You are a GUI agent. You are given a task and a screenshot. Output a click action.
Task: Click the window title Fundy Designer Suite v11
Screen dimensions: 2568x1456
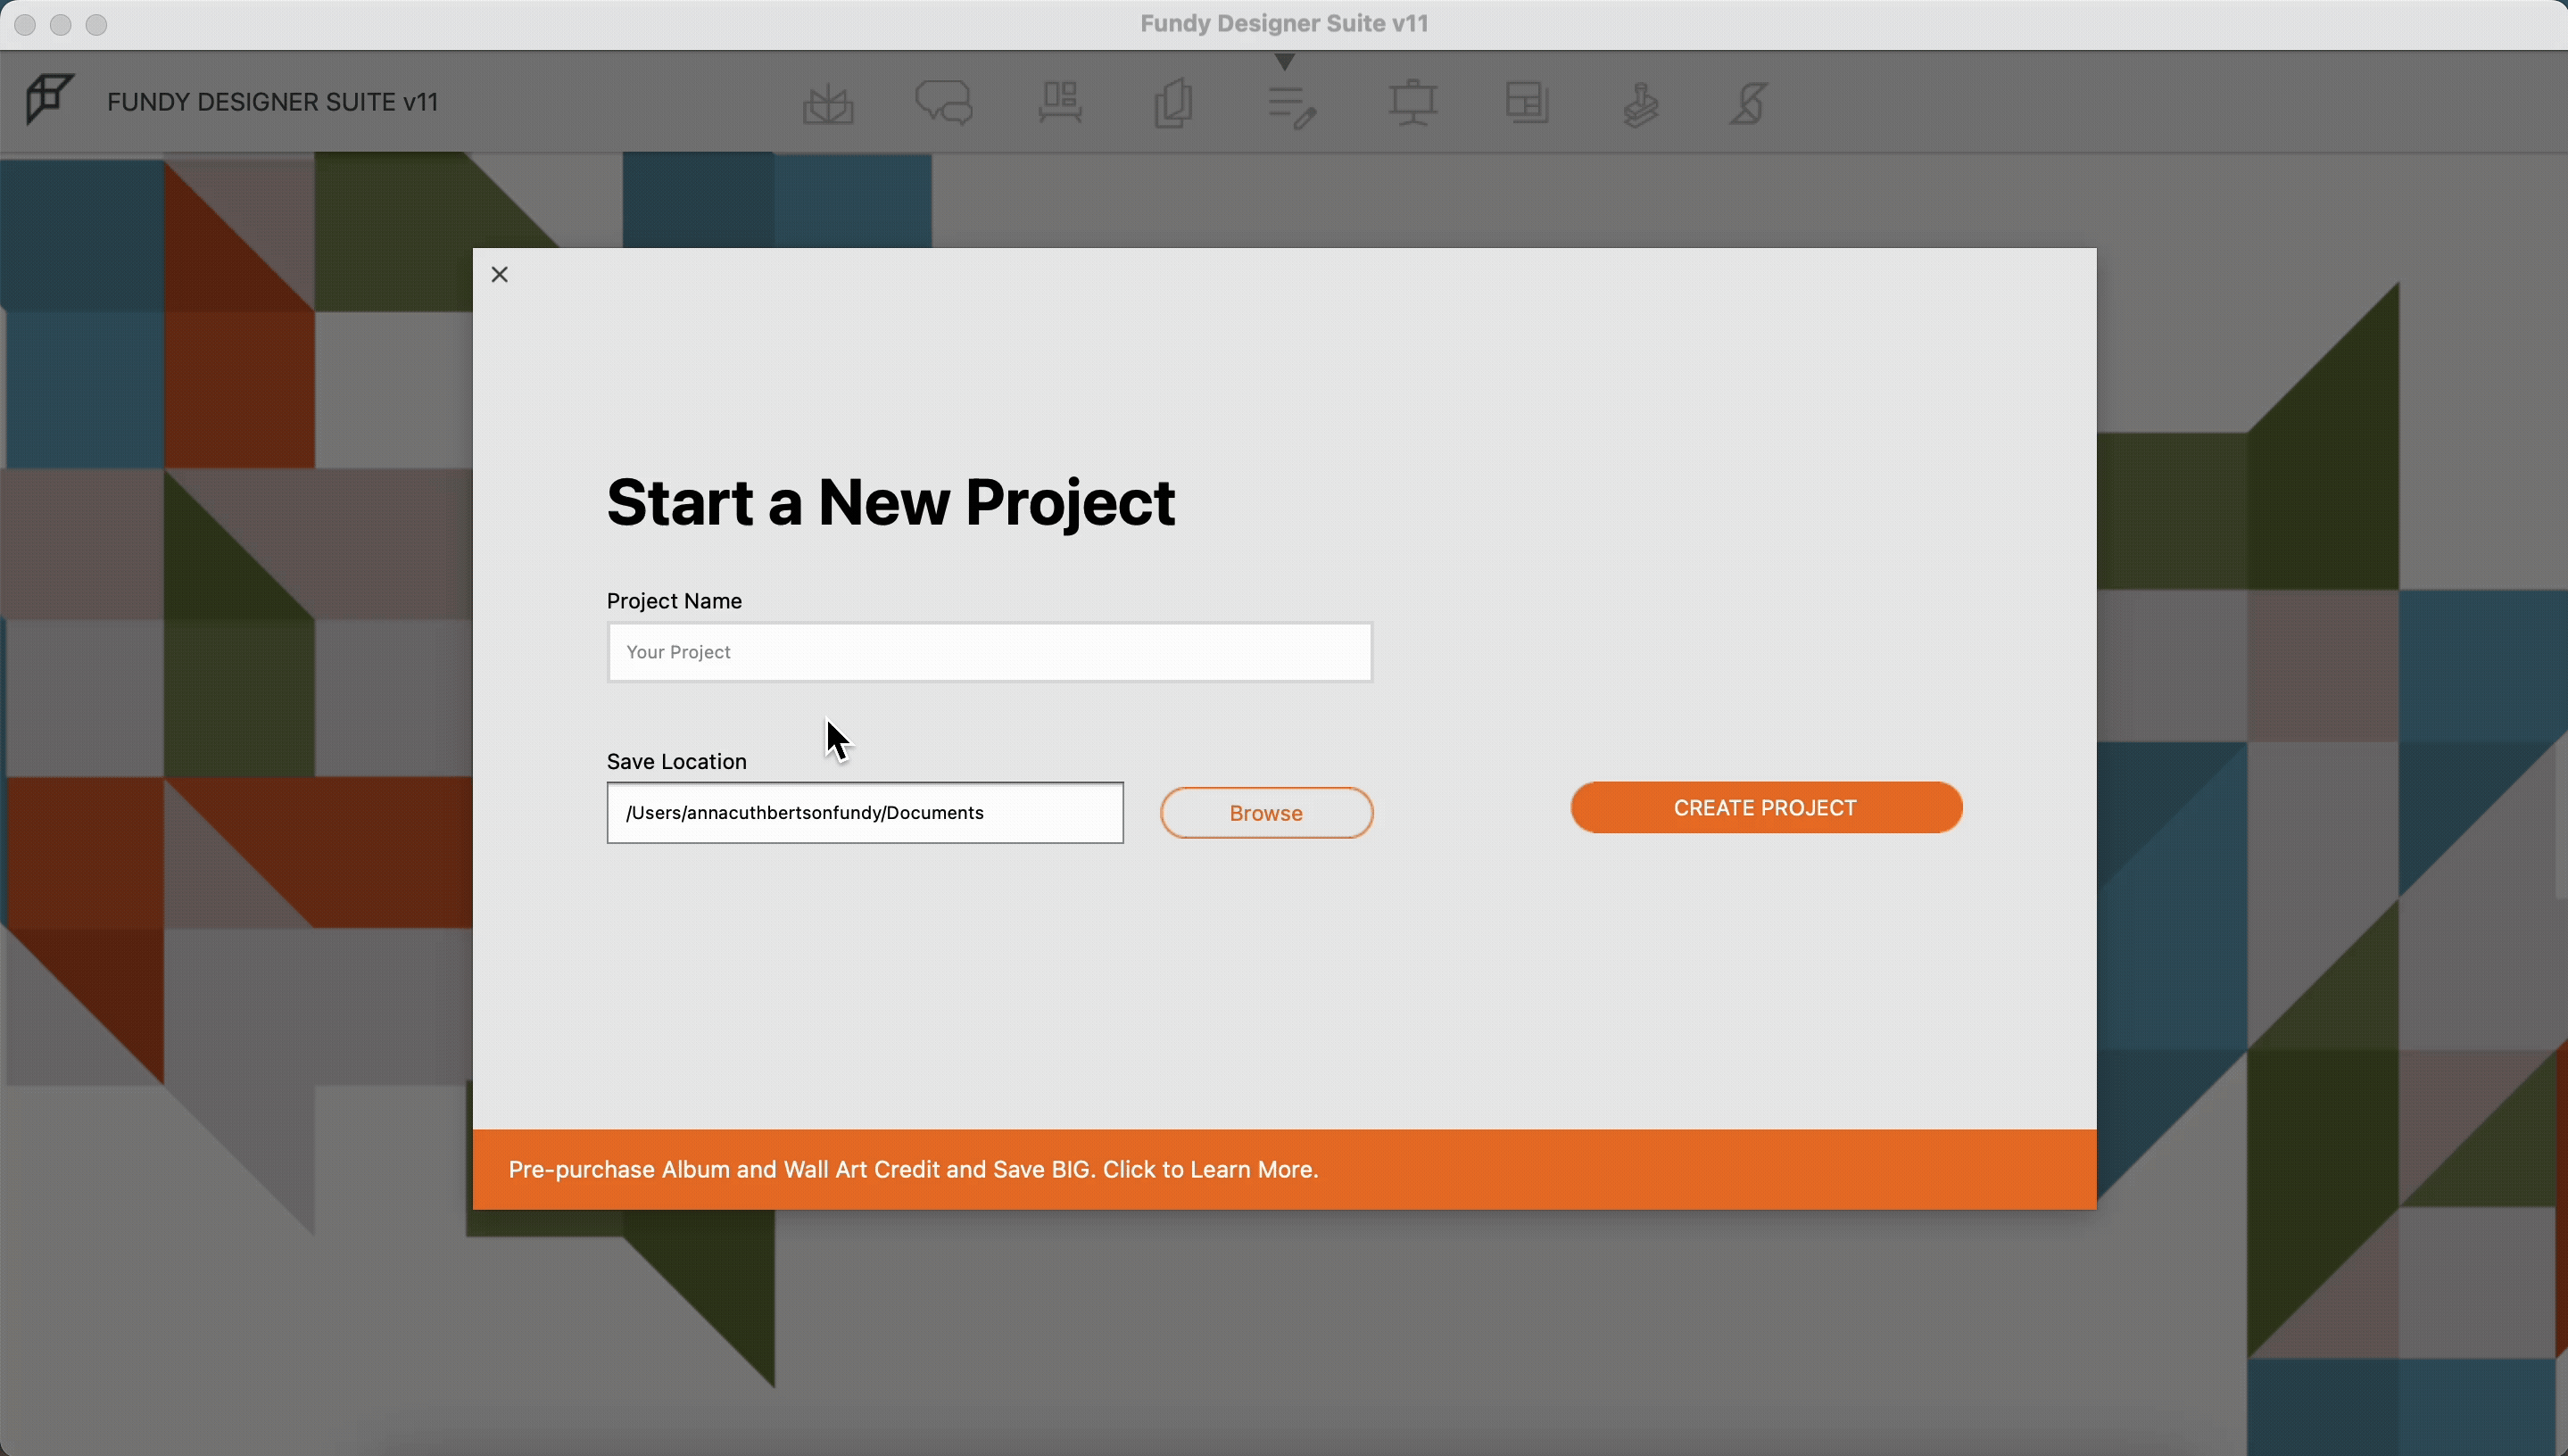pyautogui.click(x=1284, y=23)
